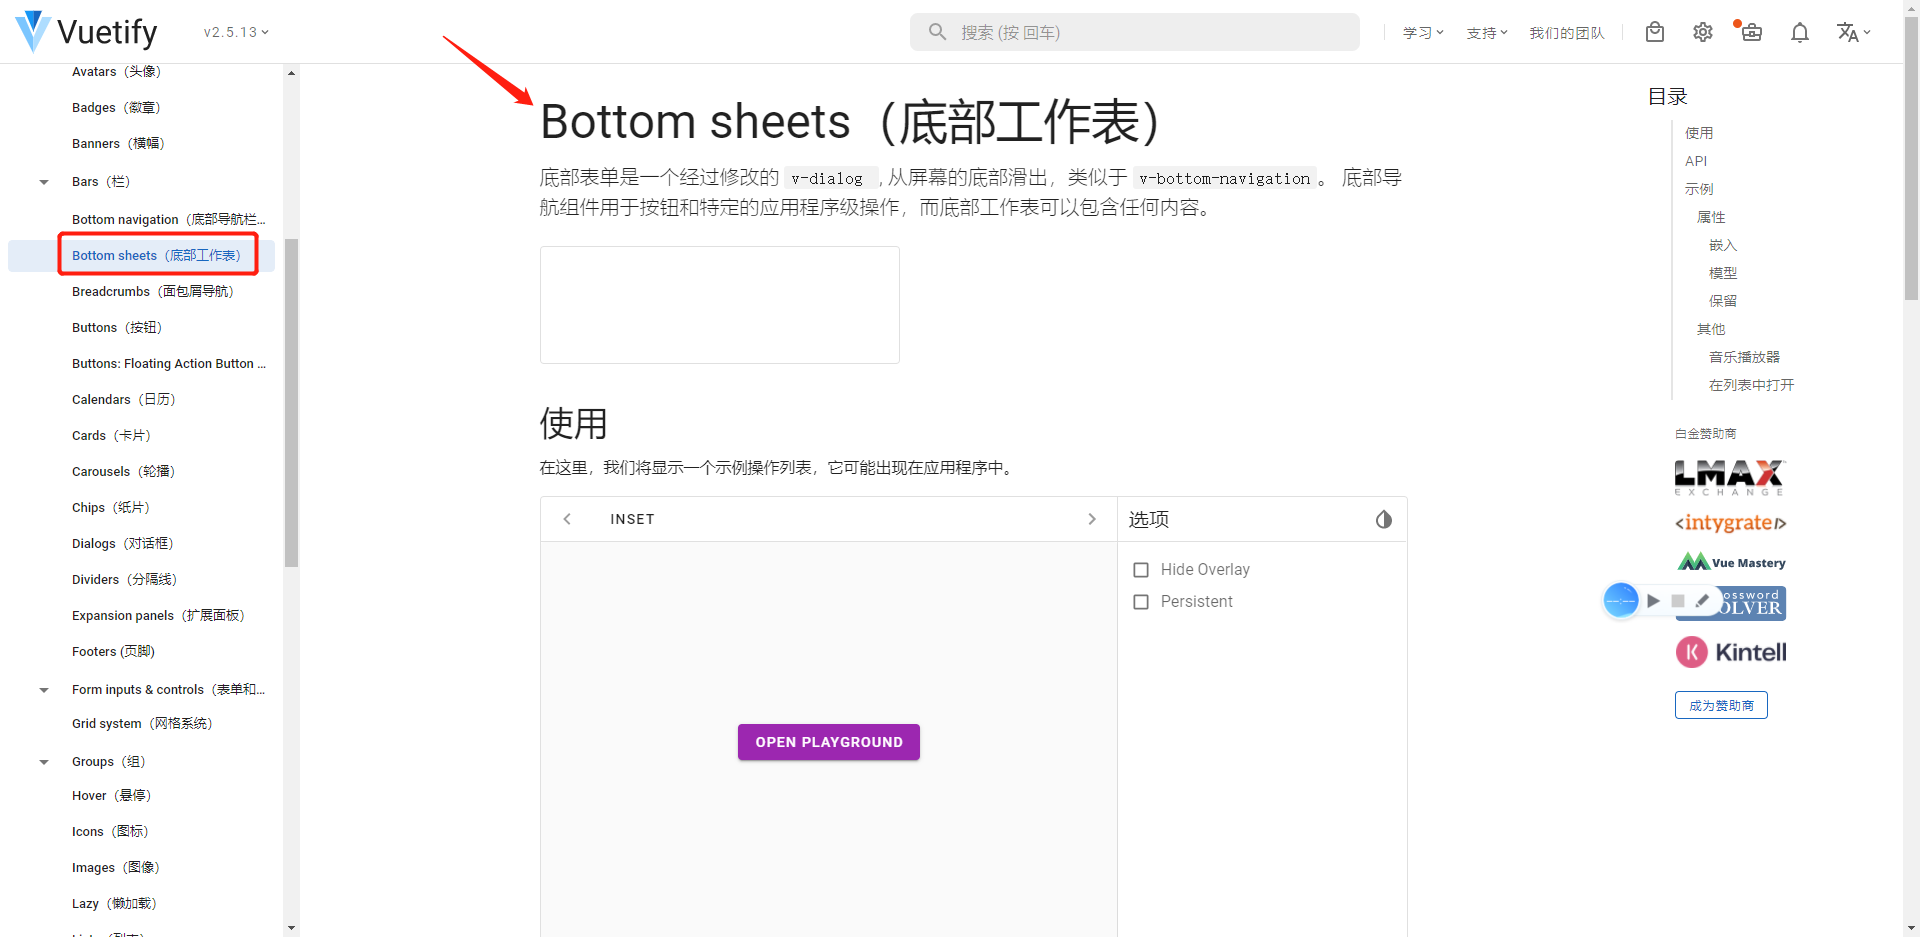This screenshot has width=1920, height=937.
Task: Click the OPEN PLAYGROUND button
Action: click(828, 741)
